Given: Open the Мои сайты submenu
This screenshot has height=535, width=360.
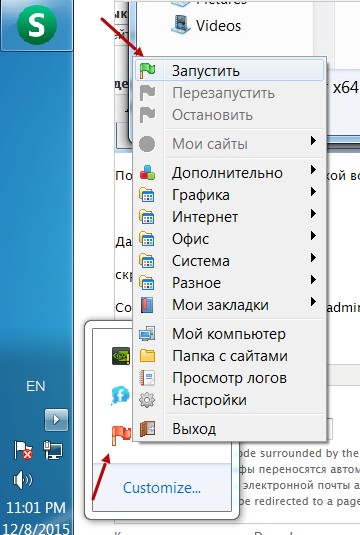Looking at the screenshot, I should [229, 144].
